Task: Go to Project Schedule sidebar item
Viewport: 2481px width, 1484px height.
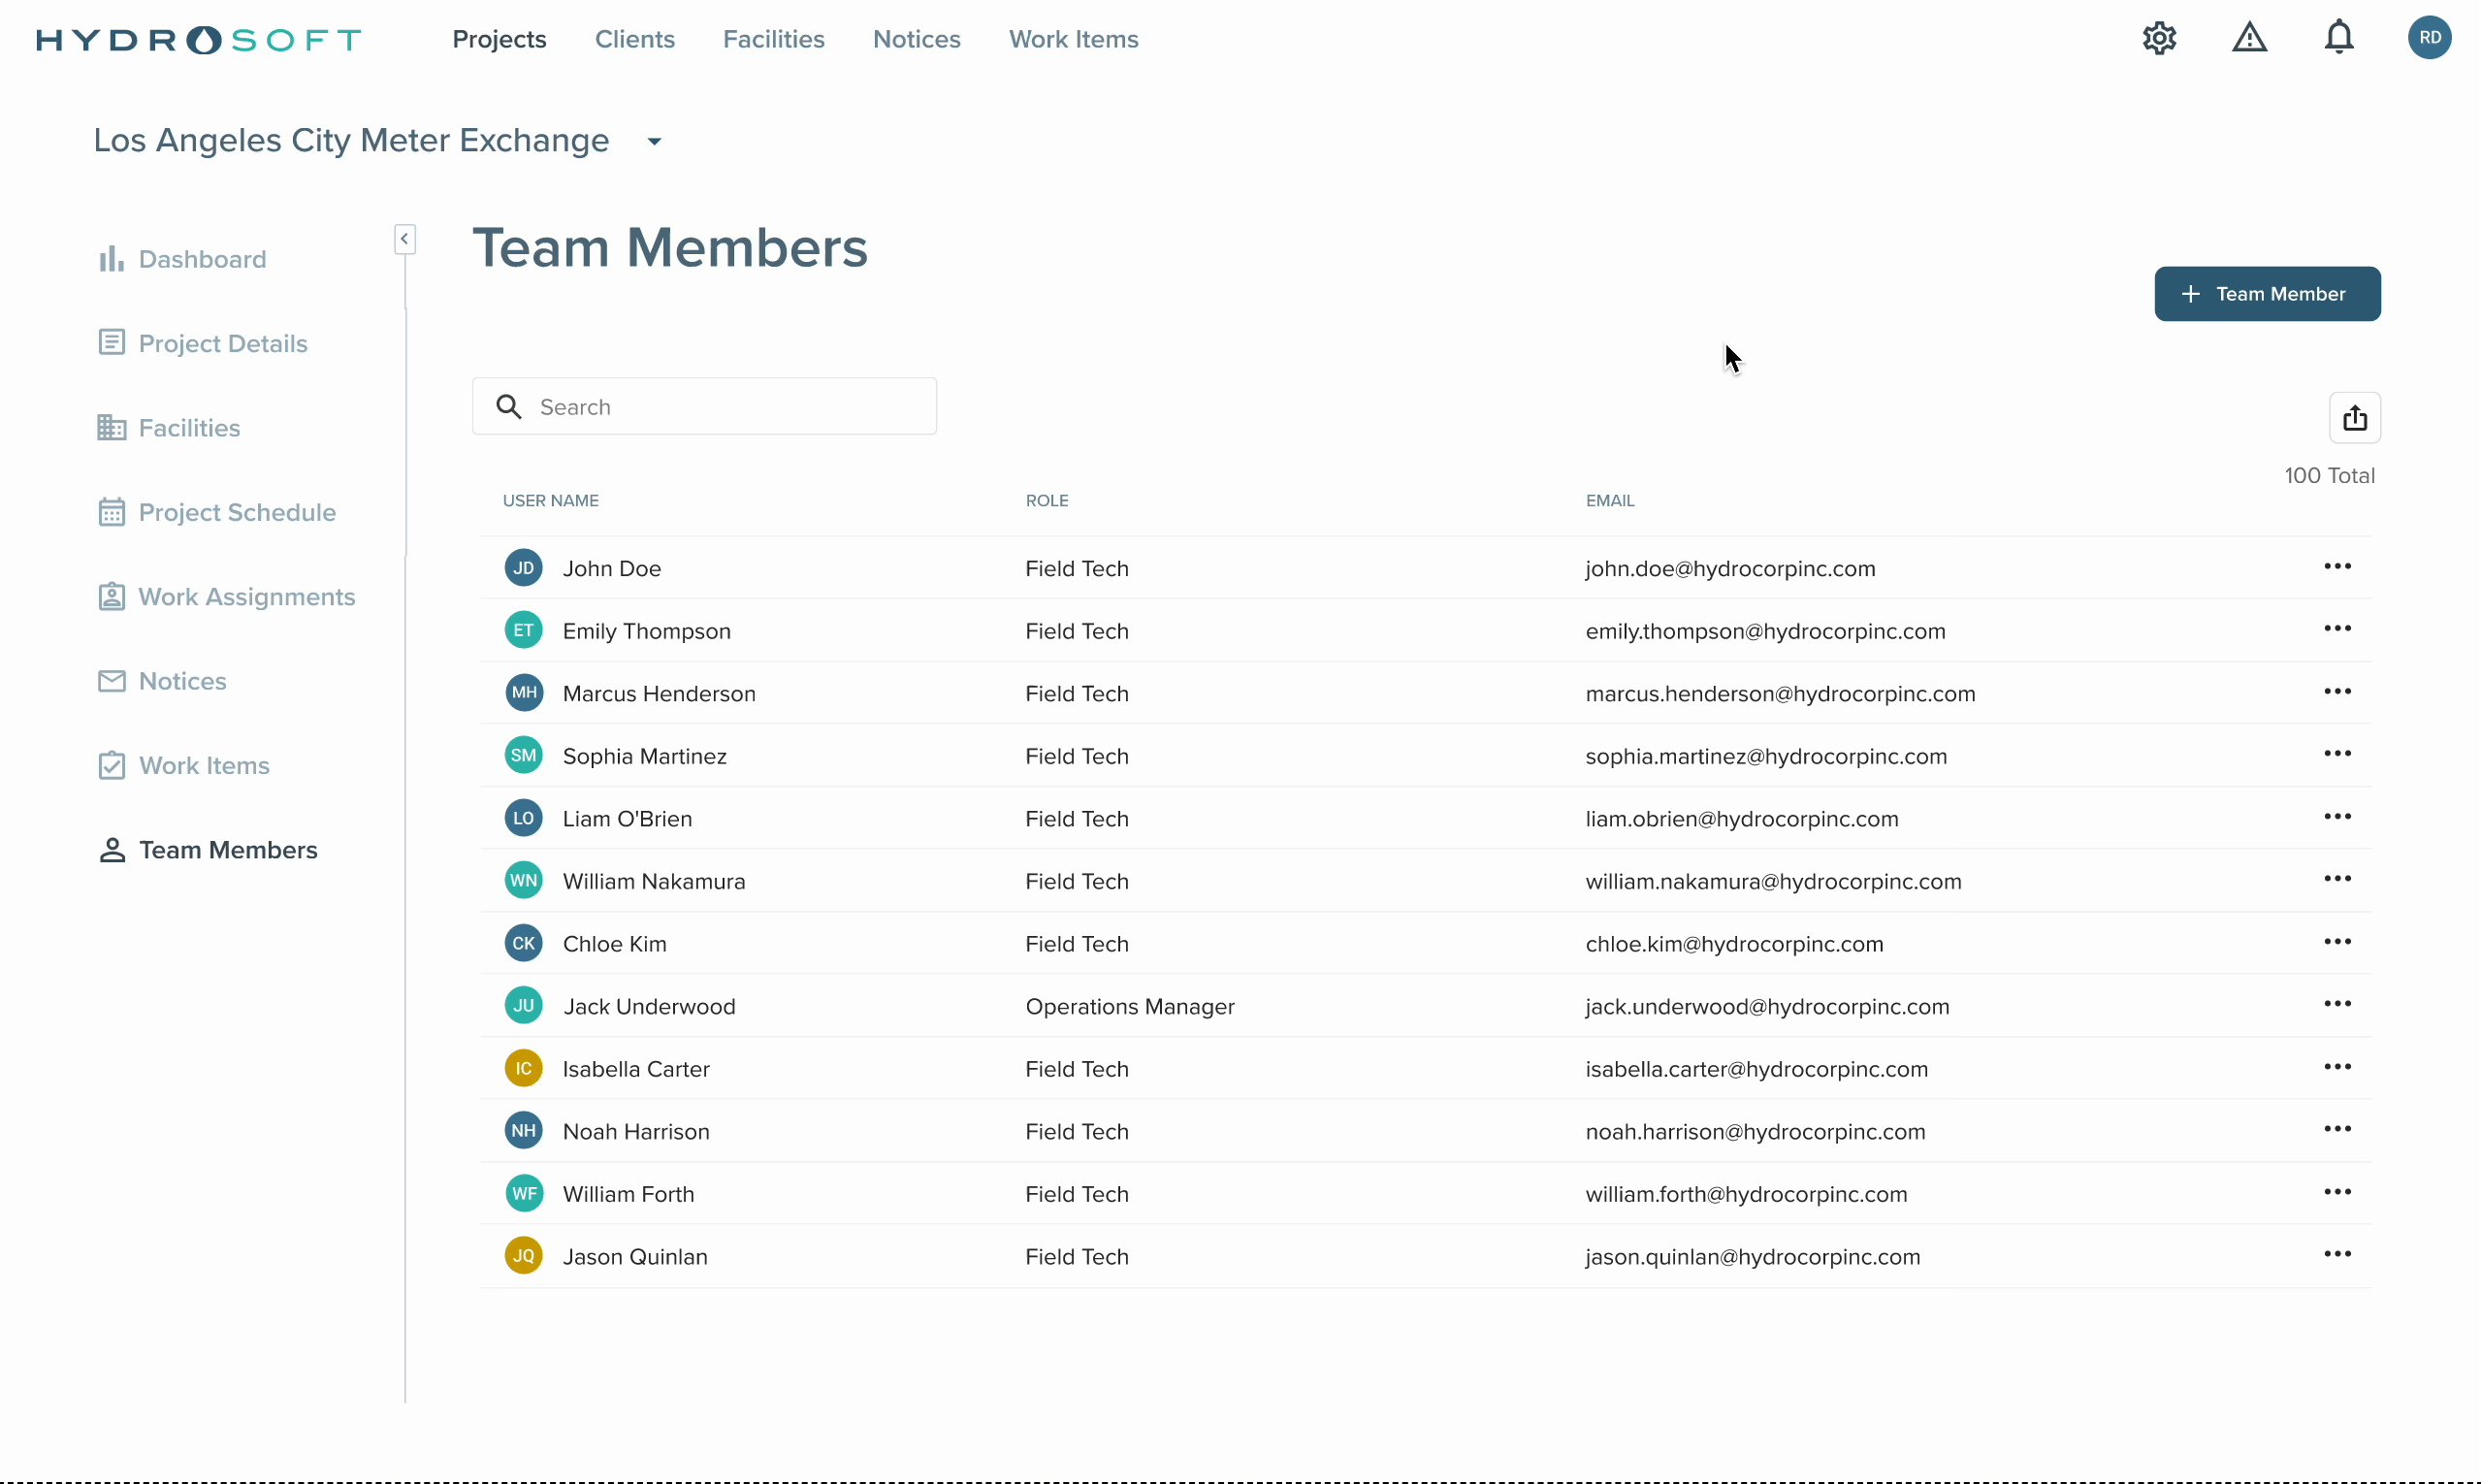Action: (x=237, y=513)
